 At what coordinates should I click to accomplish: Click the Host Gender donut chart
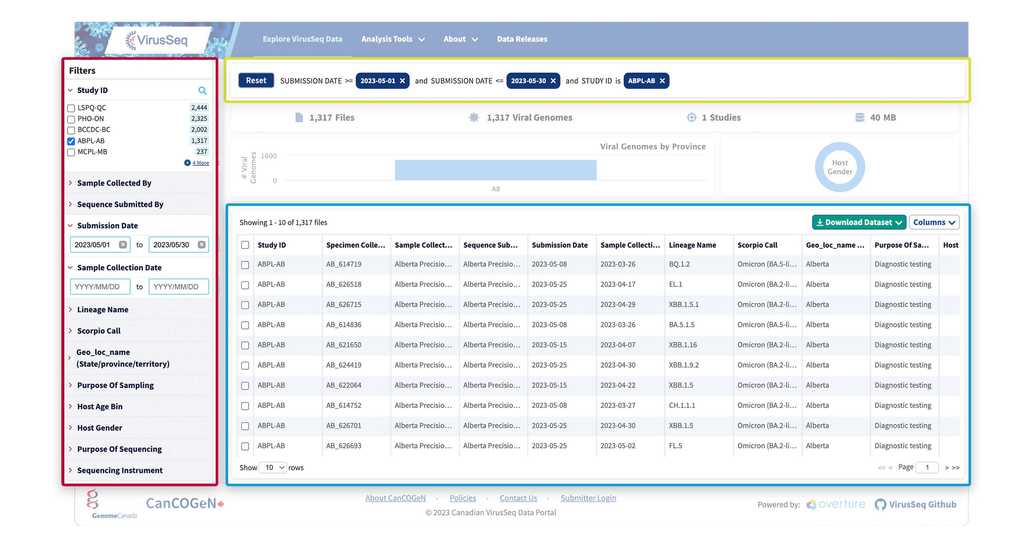pyautogui.click(x=840, y=167)
